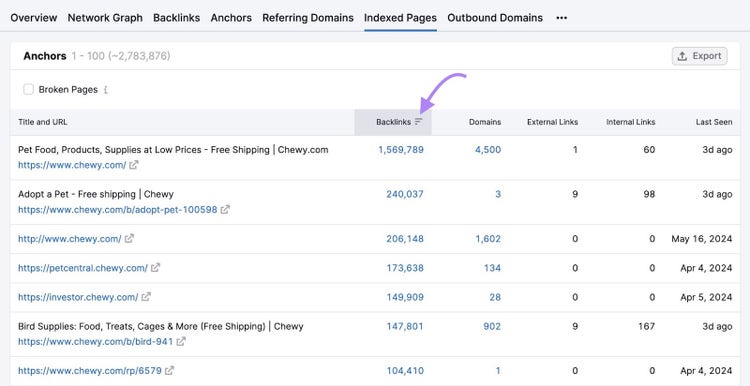Click domains count 28

(495, 297)
